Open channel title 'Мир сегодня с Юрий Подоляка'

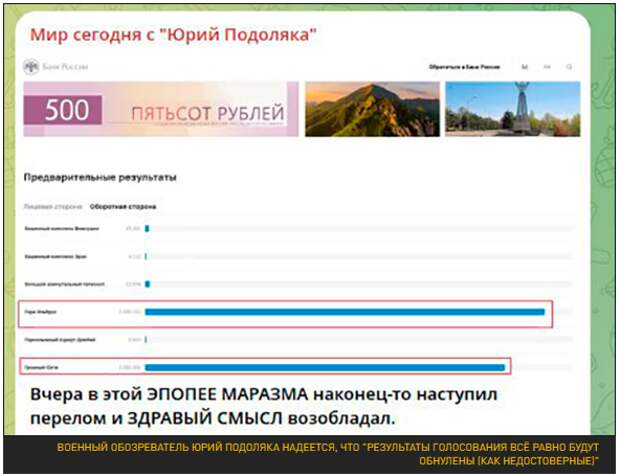(173, 35)
